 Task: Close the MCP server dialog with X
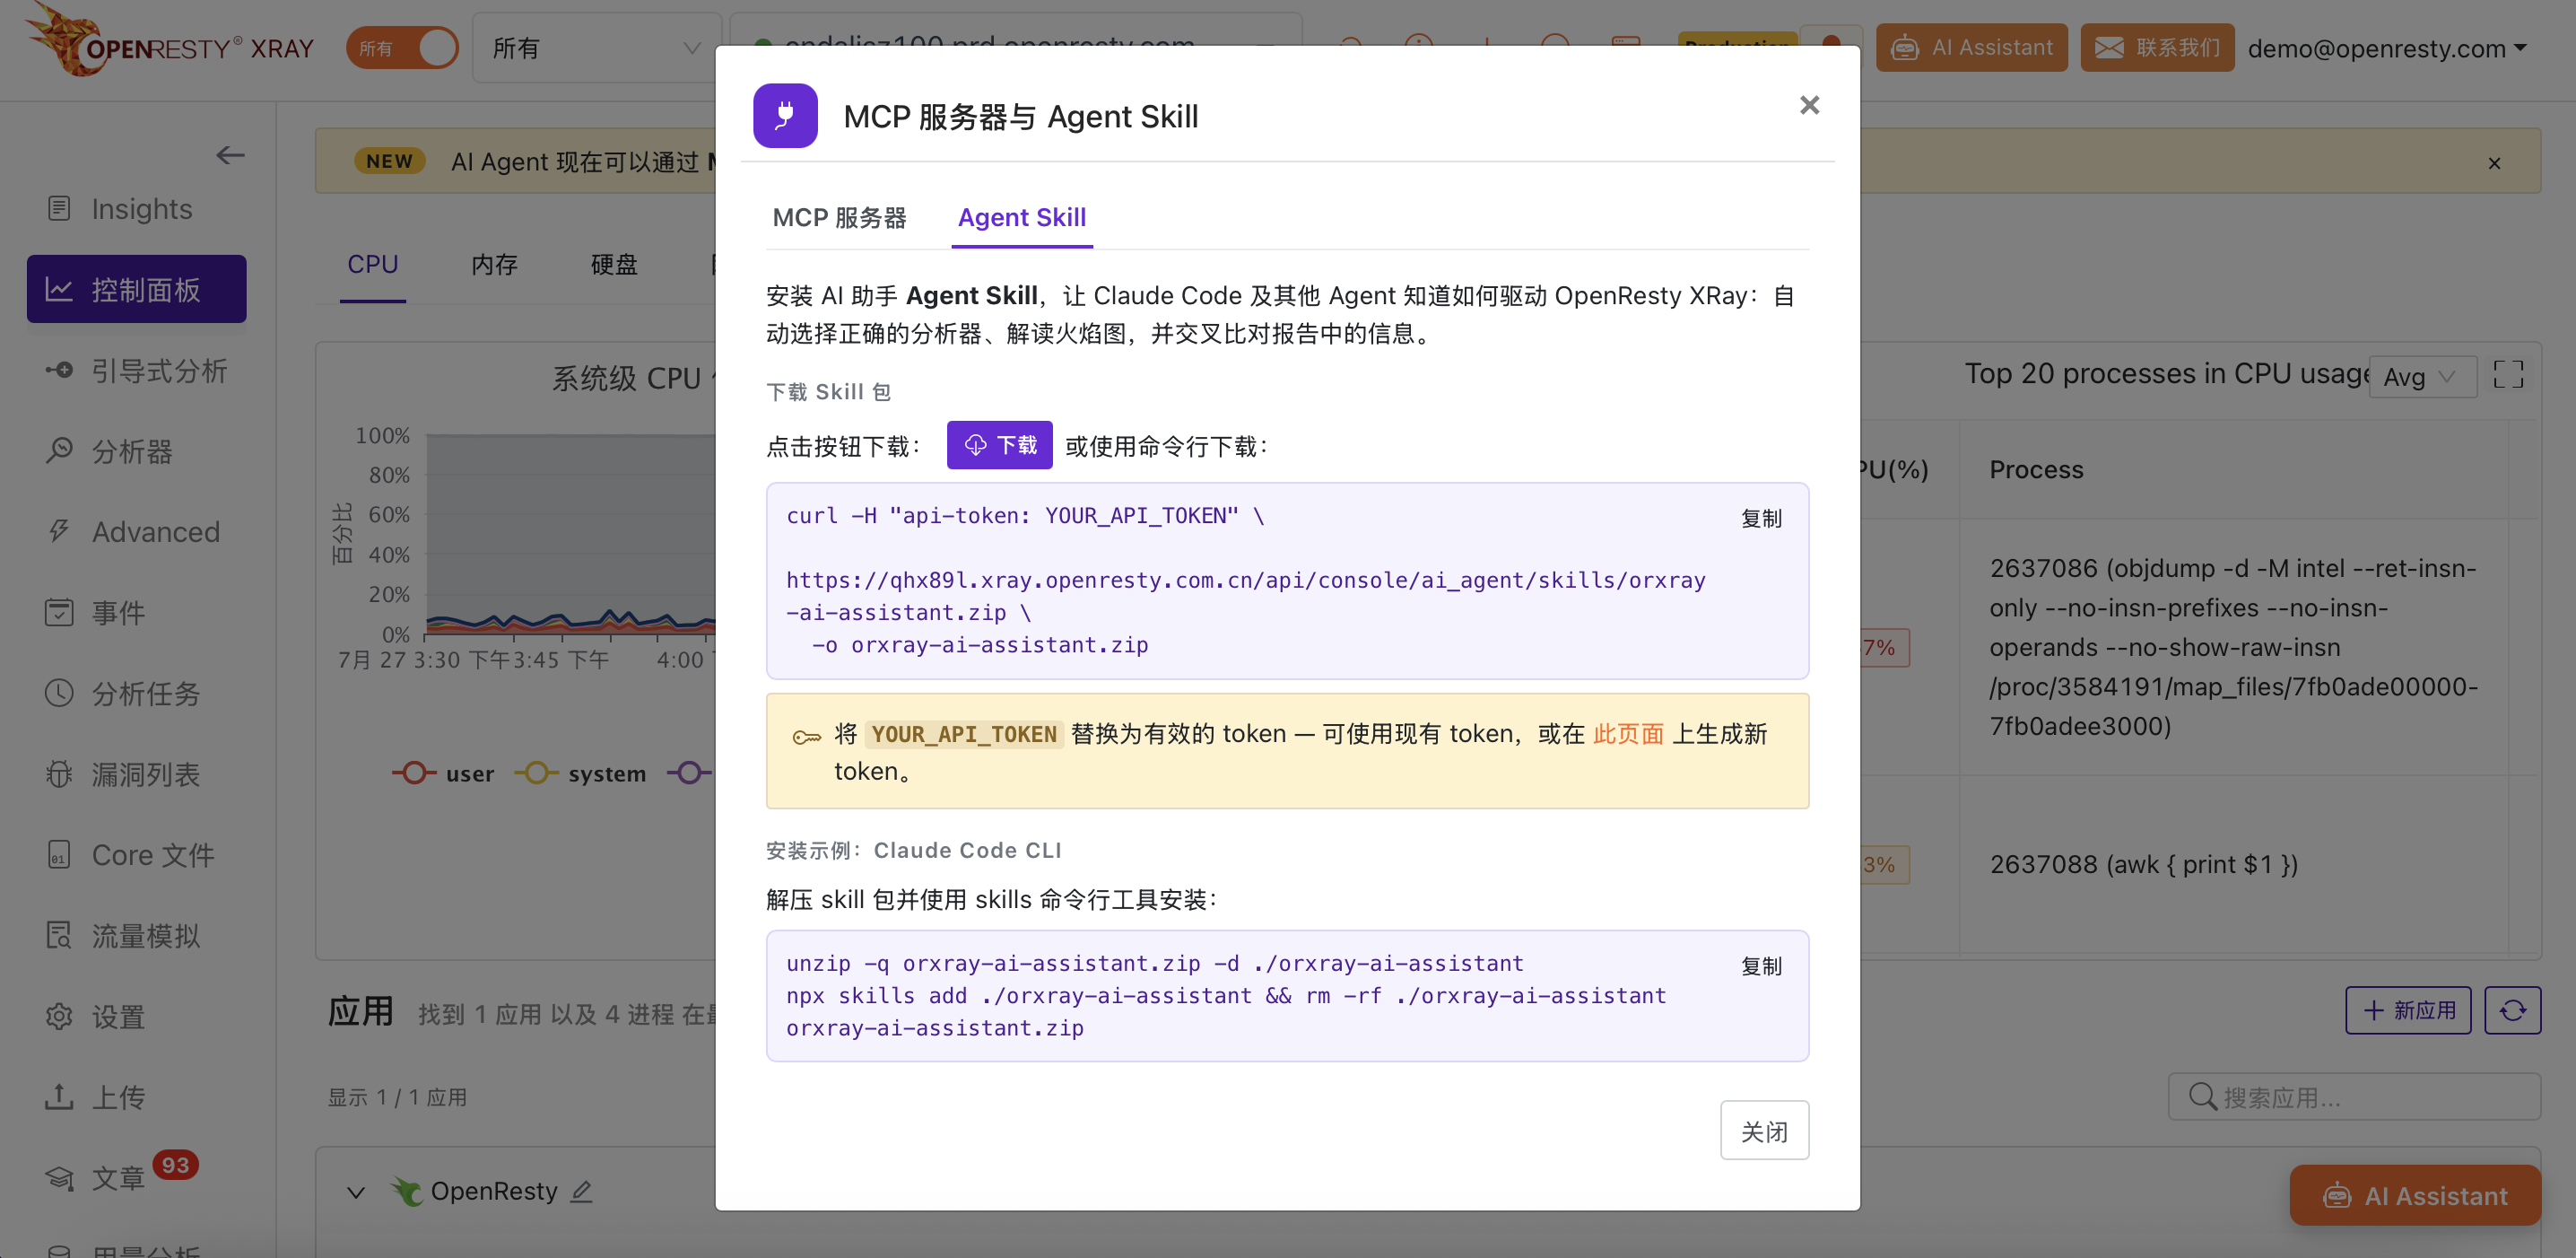(x=1809, y=105)
